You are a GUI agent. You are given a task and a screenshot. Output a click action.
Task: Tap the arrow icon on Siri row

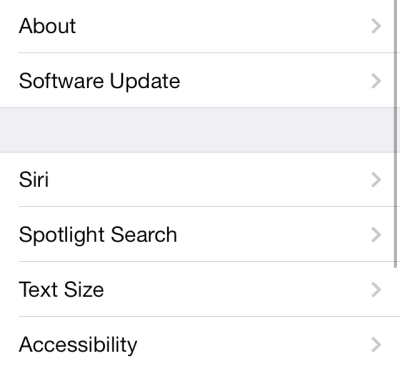(376, 180)
